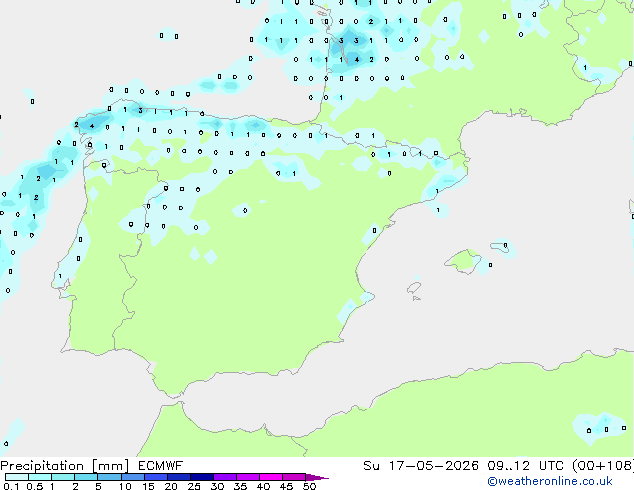Pick the 15–20 mm legend swatch
The image size is (634, 490).
[155, 477]
